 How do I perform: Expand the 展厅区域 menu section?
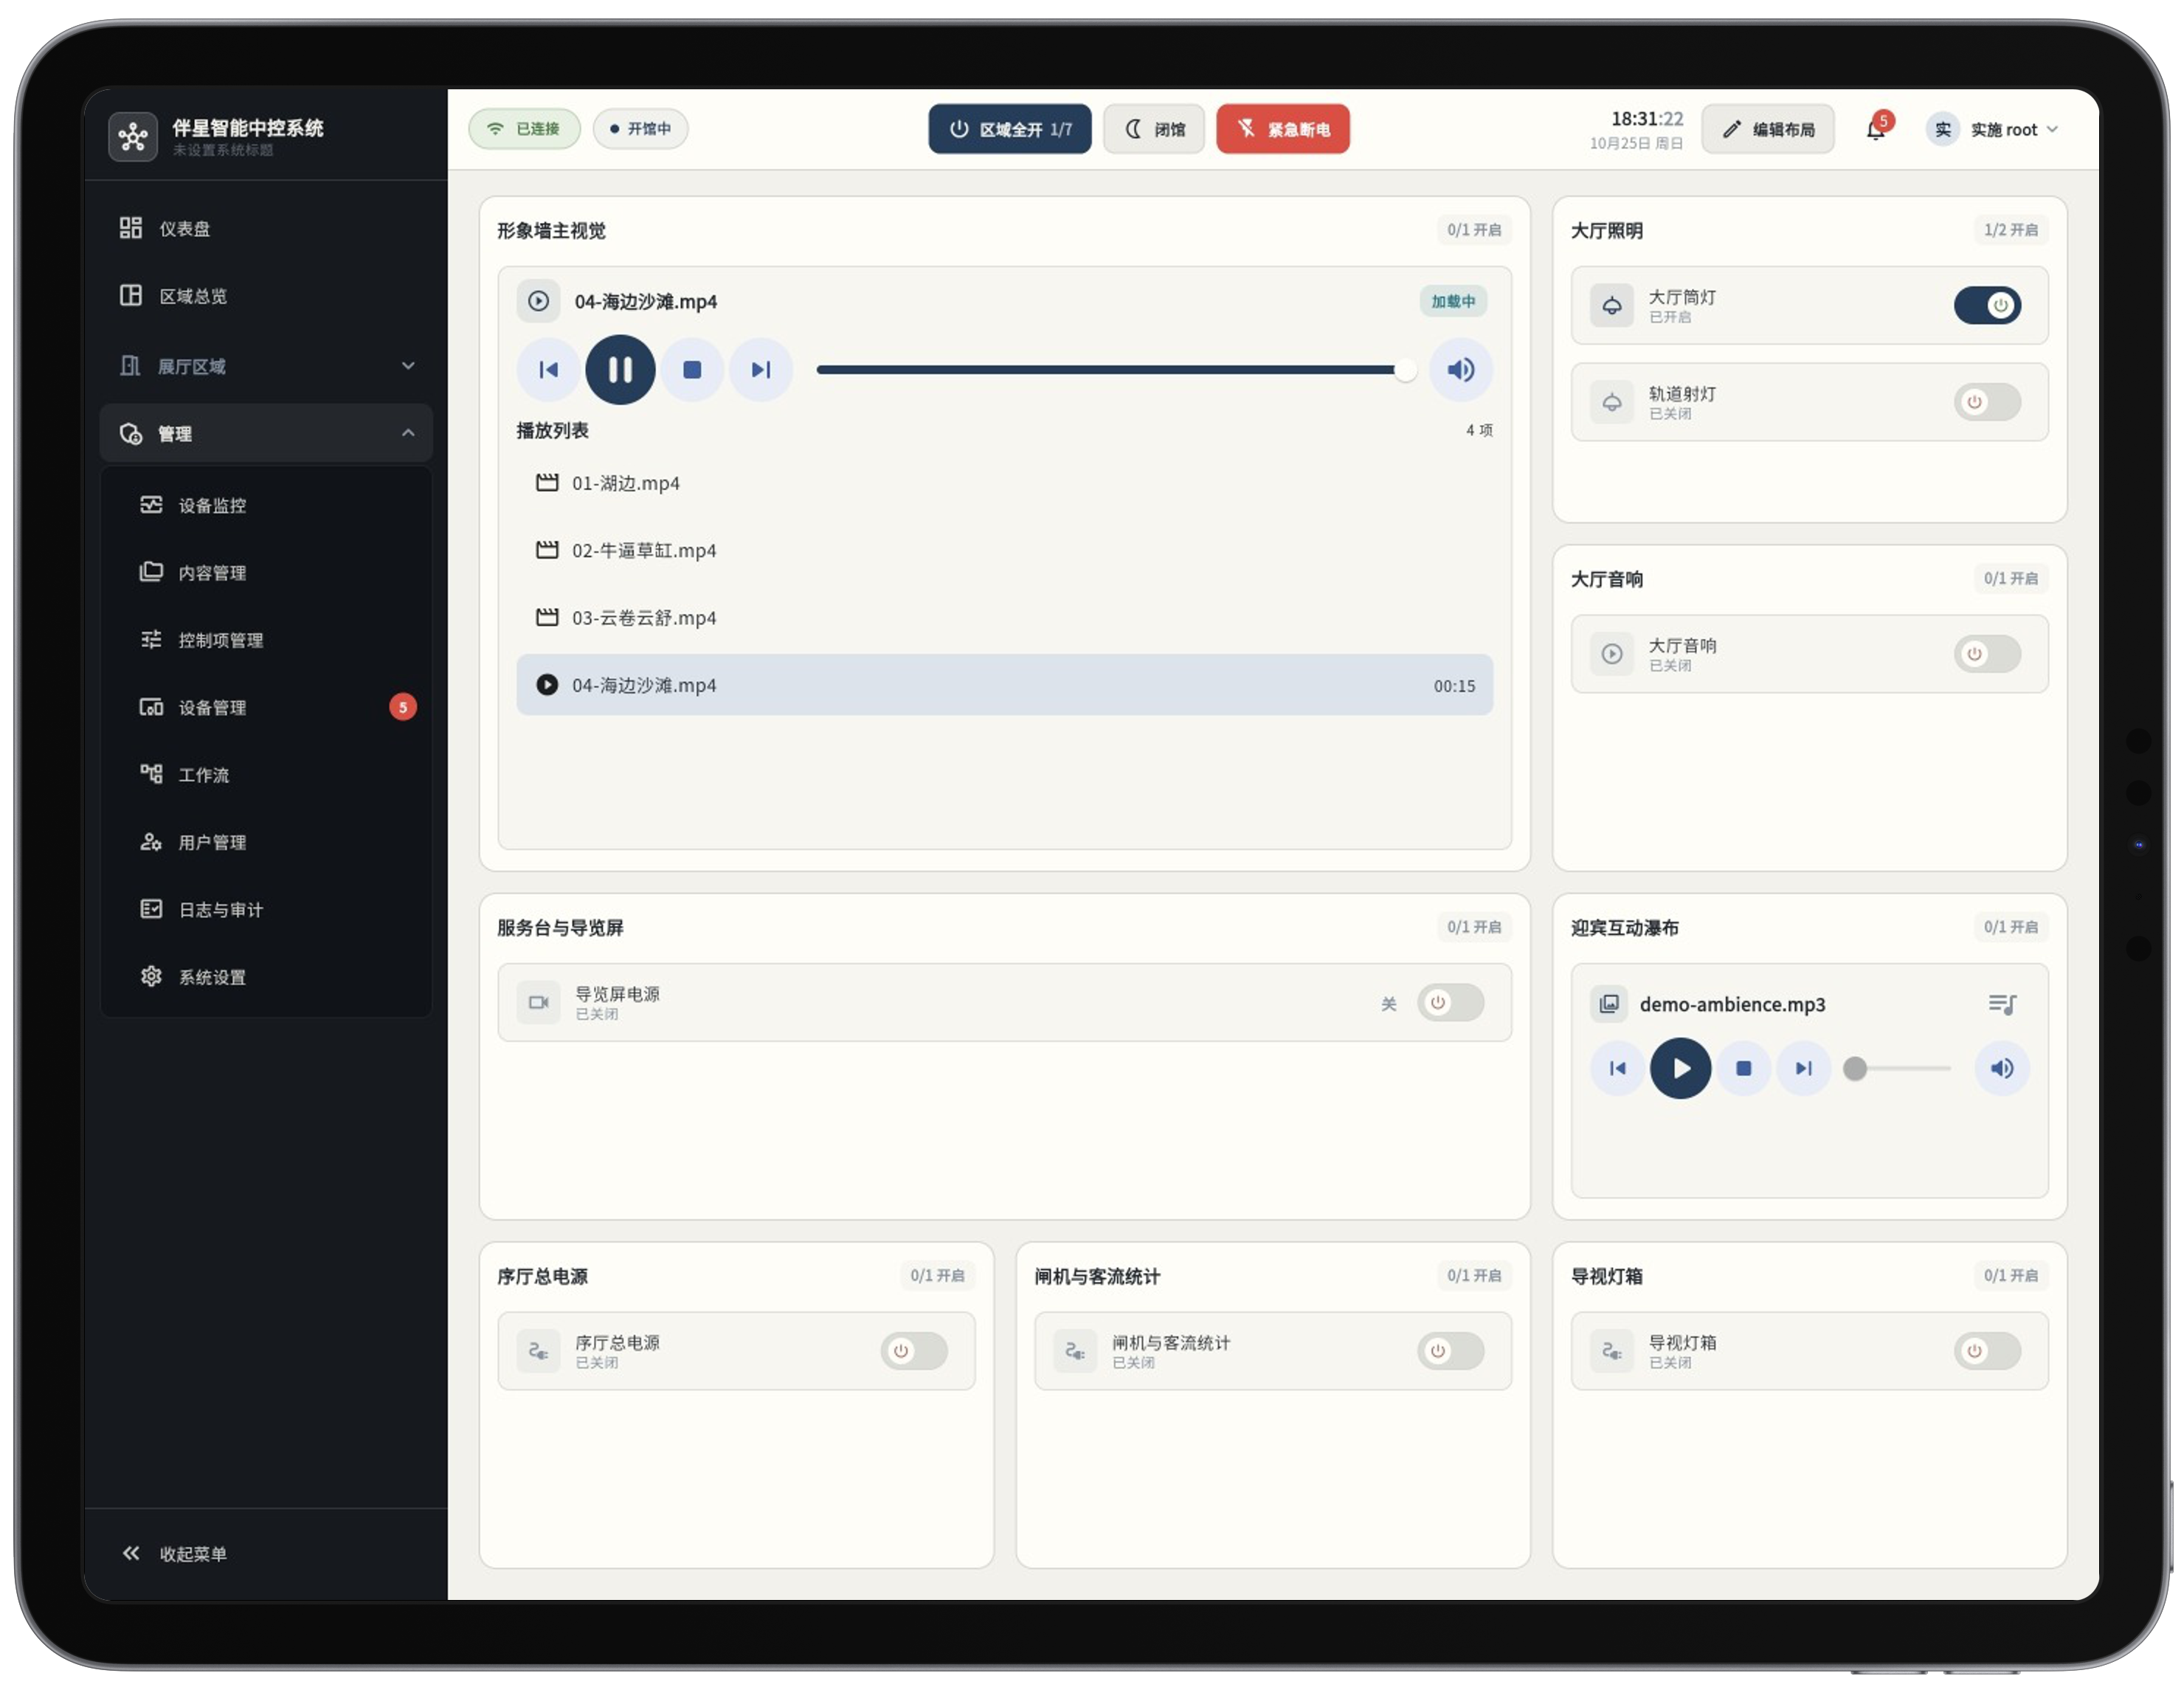266,366
